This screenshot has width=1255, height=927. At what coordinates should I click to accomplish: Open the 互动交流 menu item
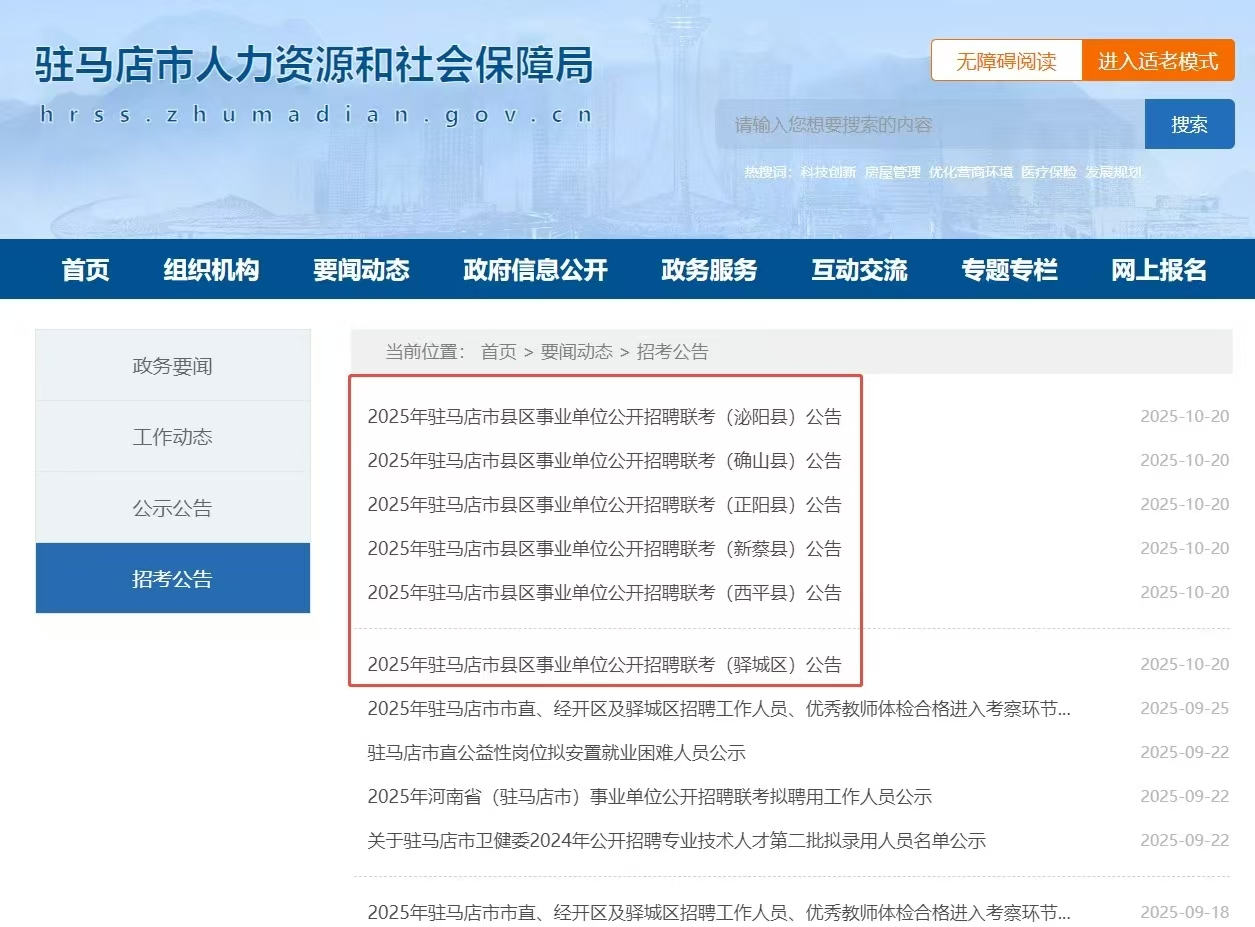(860, 269)
